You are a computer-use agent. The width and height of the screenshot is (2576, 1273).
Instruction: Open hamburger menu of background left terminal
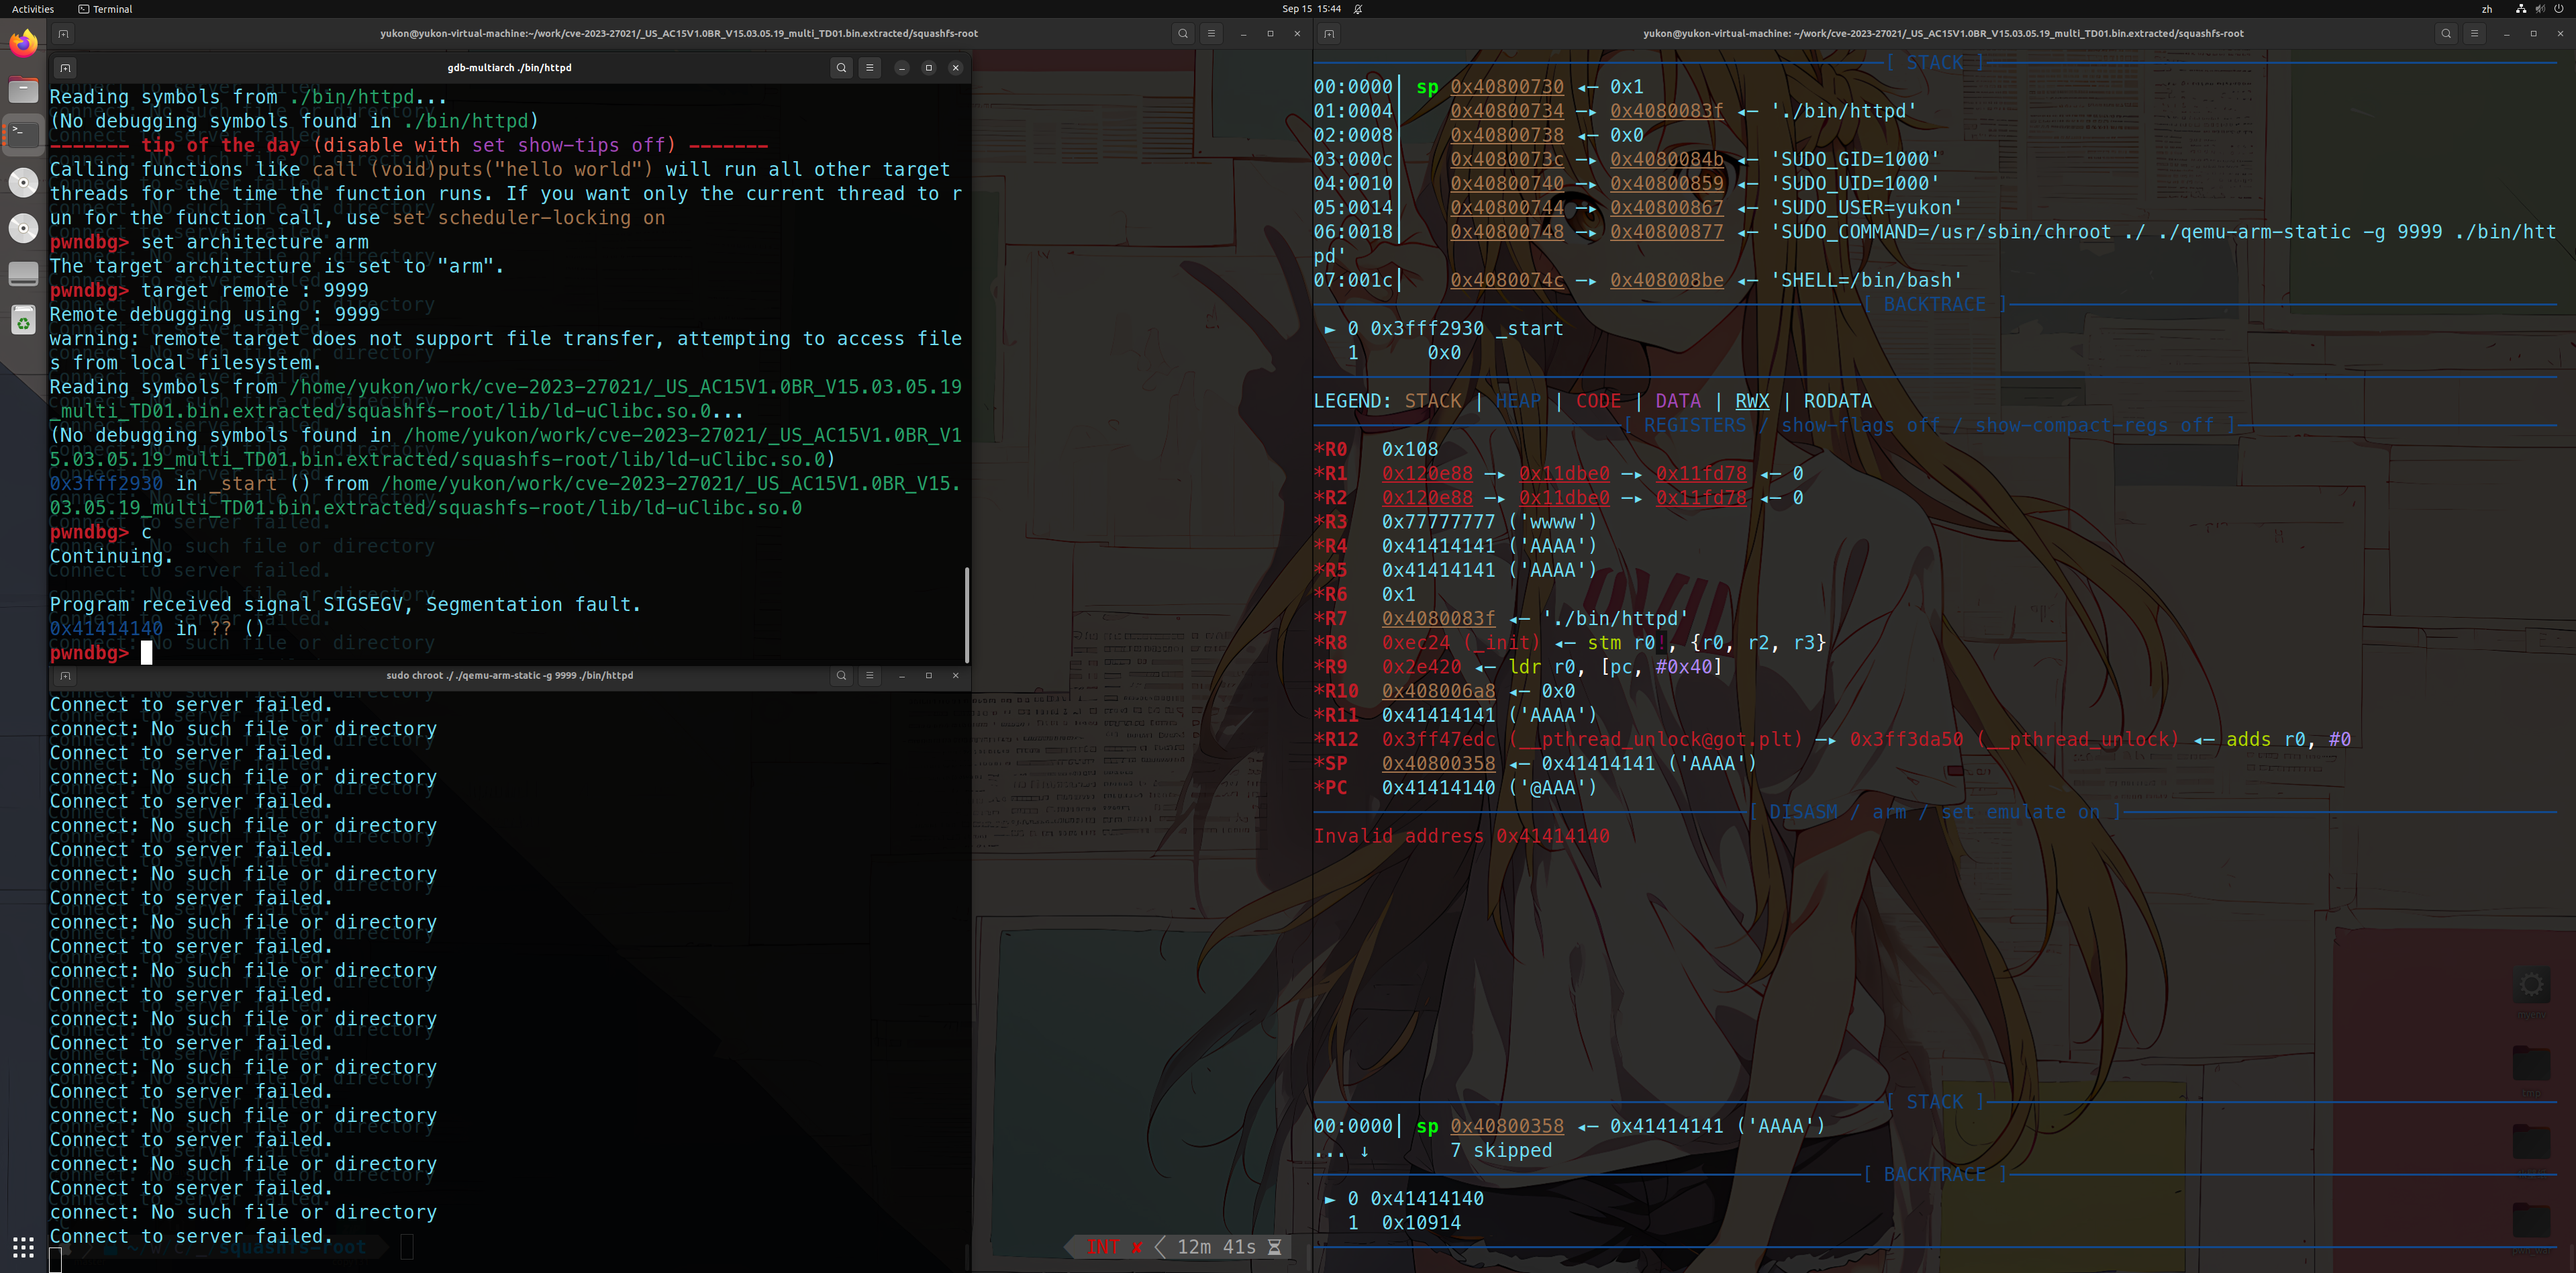1211,33
